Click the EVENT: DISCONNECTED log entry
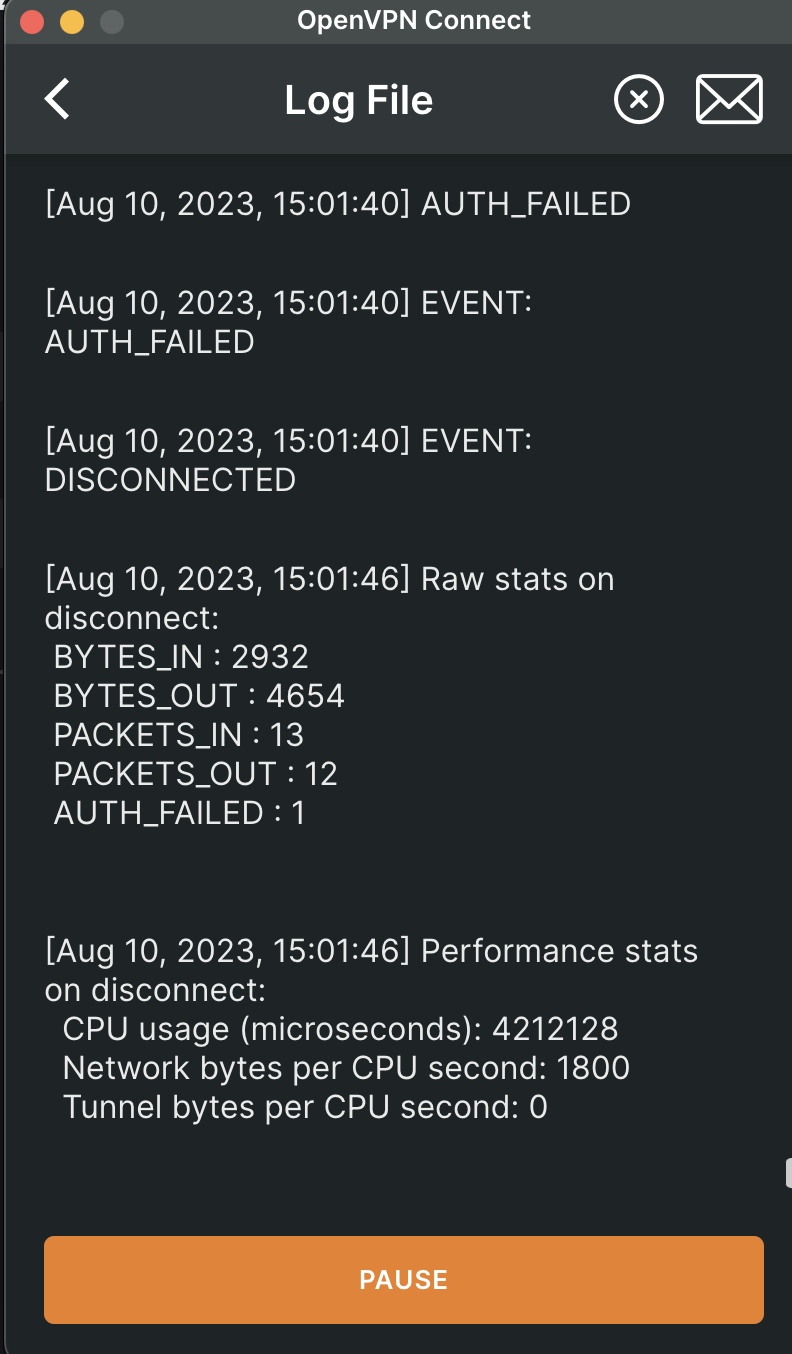 click(288, 460)
